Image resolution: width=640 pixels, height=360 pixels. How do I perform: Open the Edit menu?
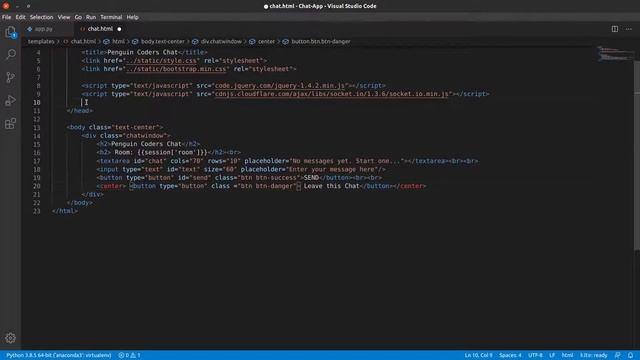click(x=20, y=17)
